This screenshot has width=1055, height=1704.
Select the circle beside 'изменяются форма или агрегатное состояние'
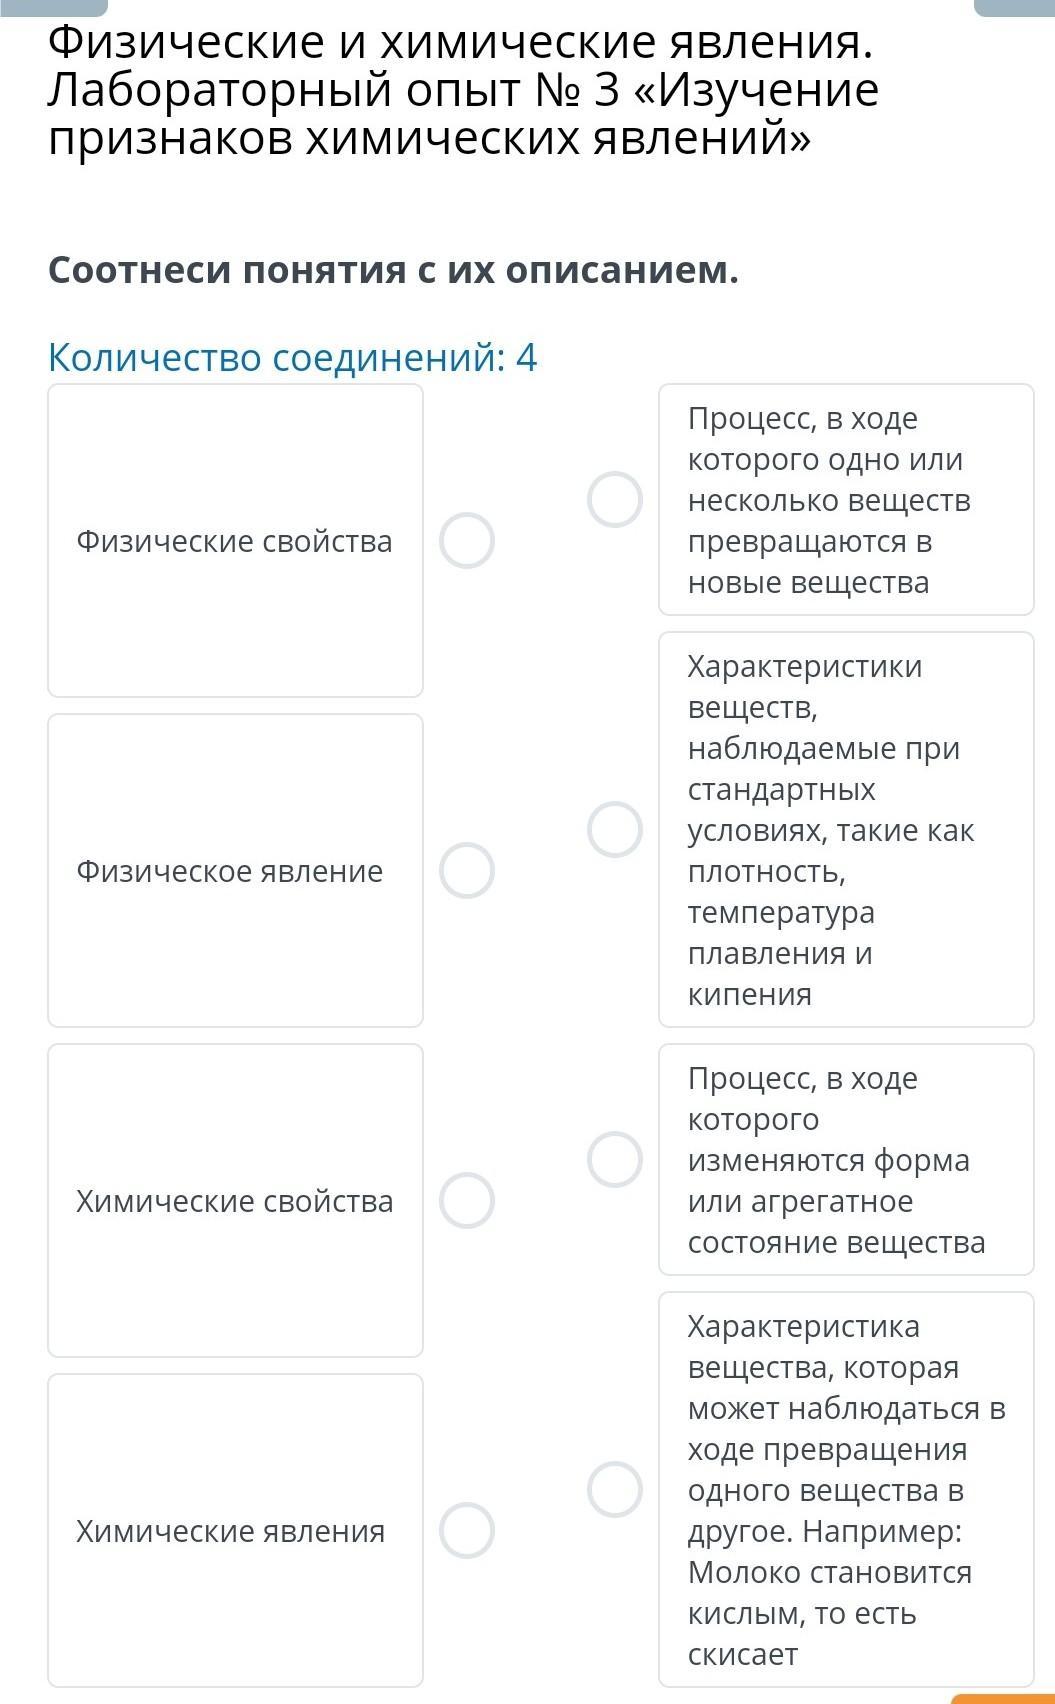point(615,1159)
